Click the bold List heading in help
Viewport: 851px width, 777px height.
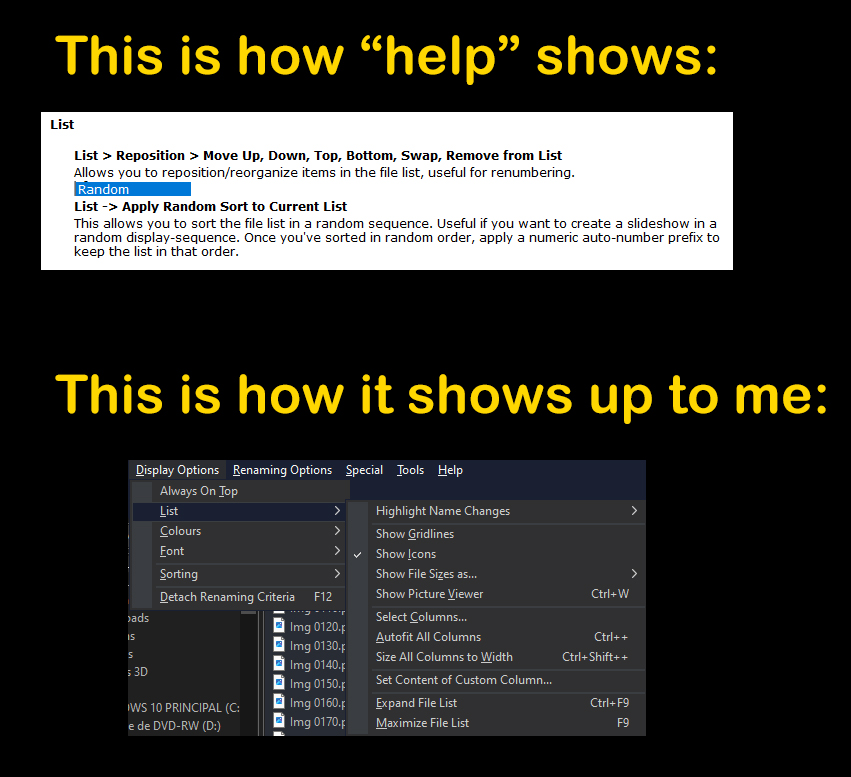click(62, 125)
